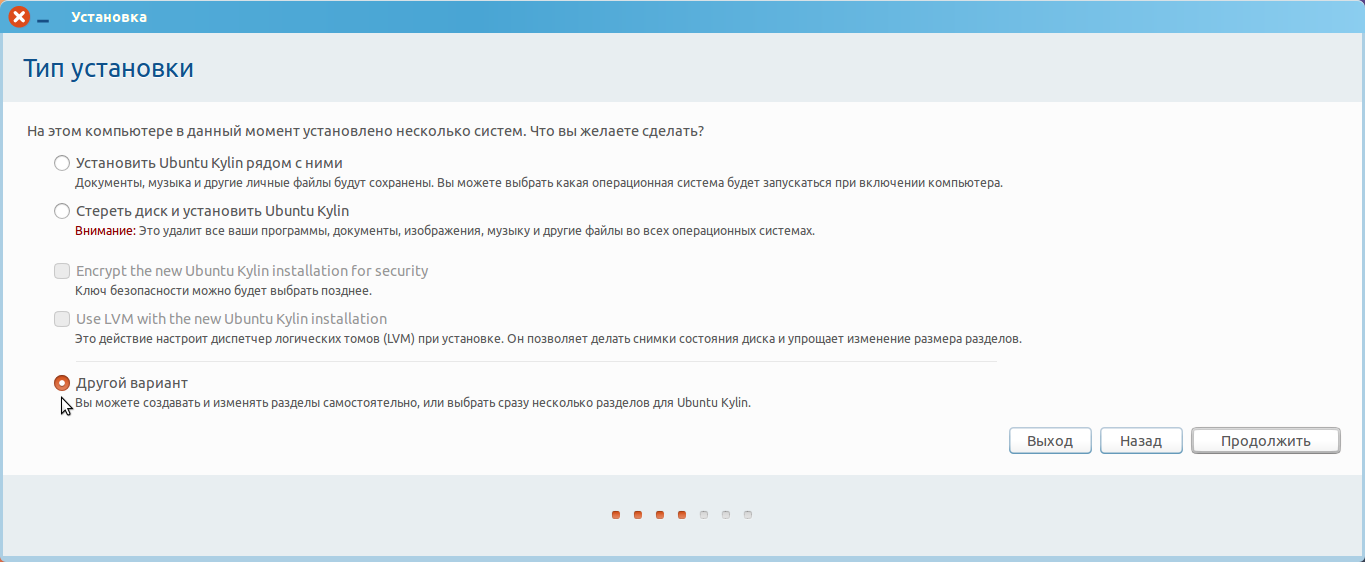This screenshot has height=562, width=1365.
Task: Click the Ключ безопасности description text
Action: pyautogui.click(x=224, y=291)
